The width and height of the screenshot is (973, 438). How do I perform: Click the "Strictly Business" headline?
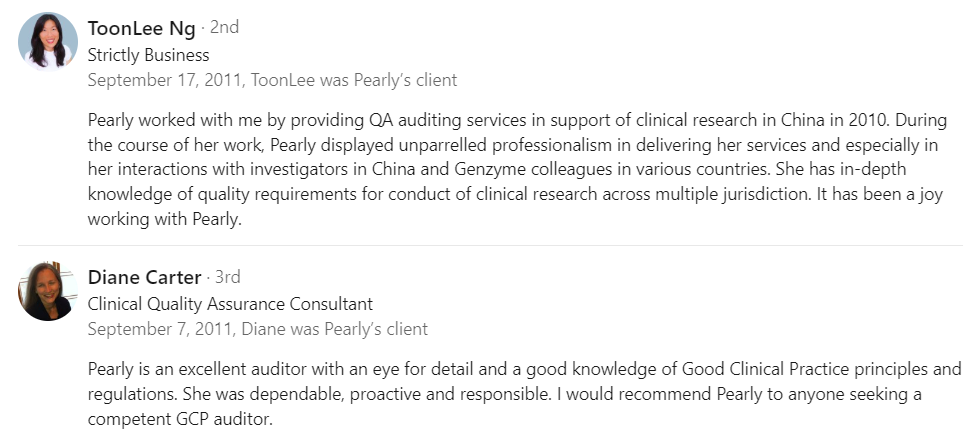(x=149, y=55)
